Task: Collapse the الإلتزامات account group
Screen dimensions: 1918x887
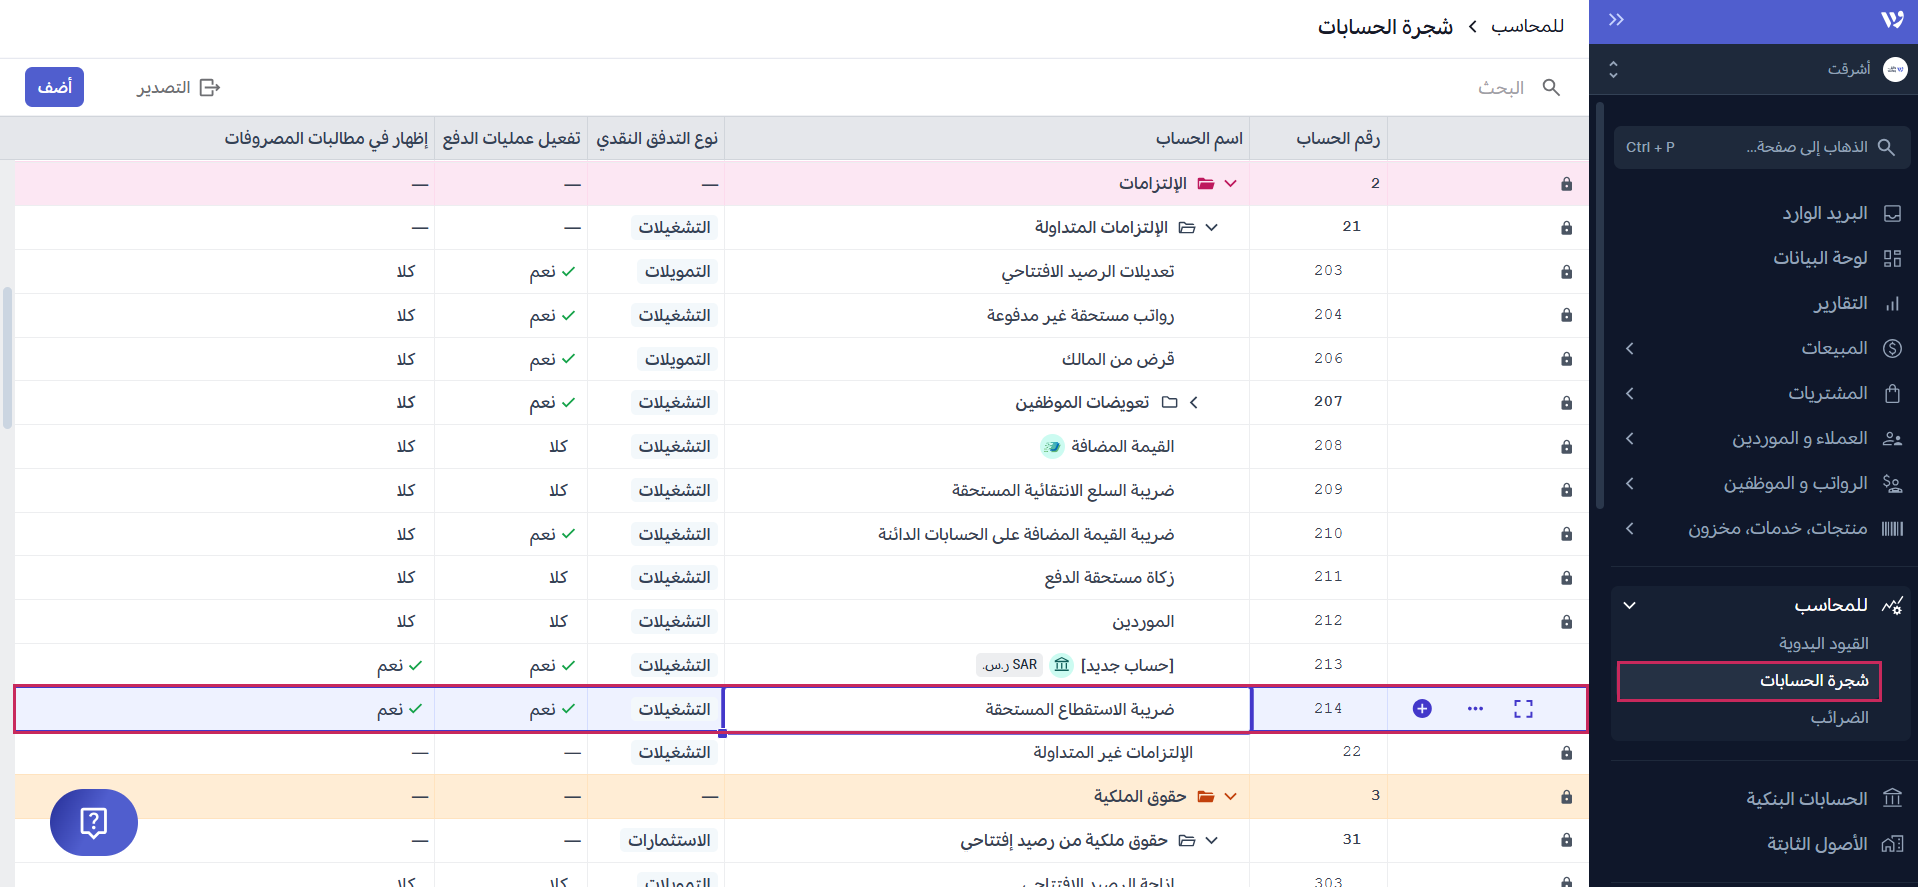Action: coord(1230,184)
